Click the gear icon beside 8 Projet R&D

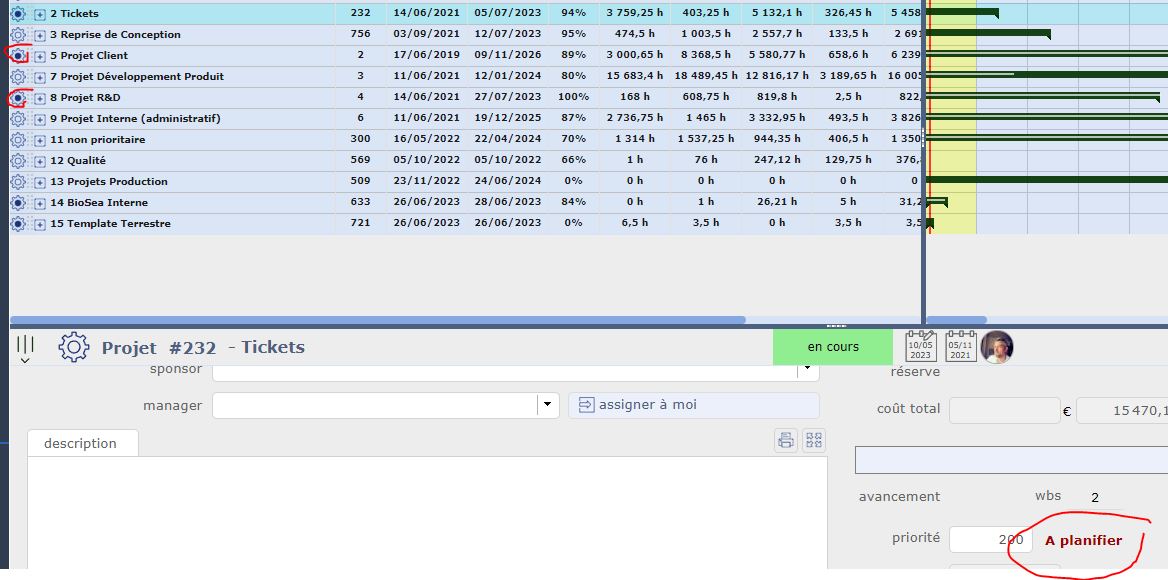pyautogui.click(x=18, y=98)
